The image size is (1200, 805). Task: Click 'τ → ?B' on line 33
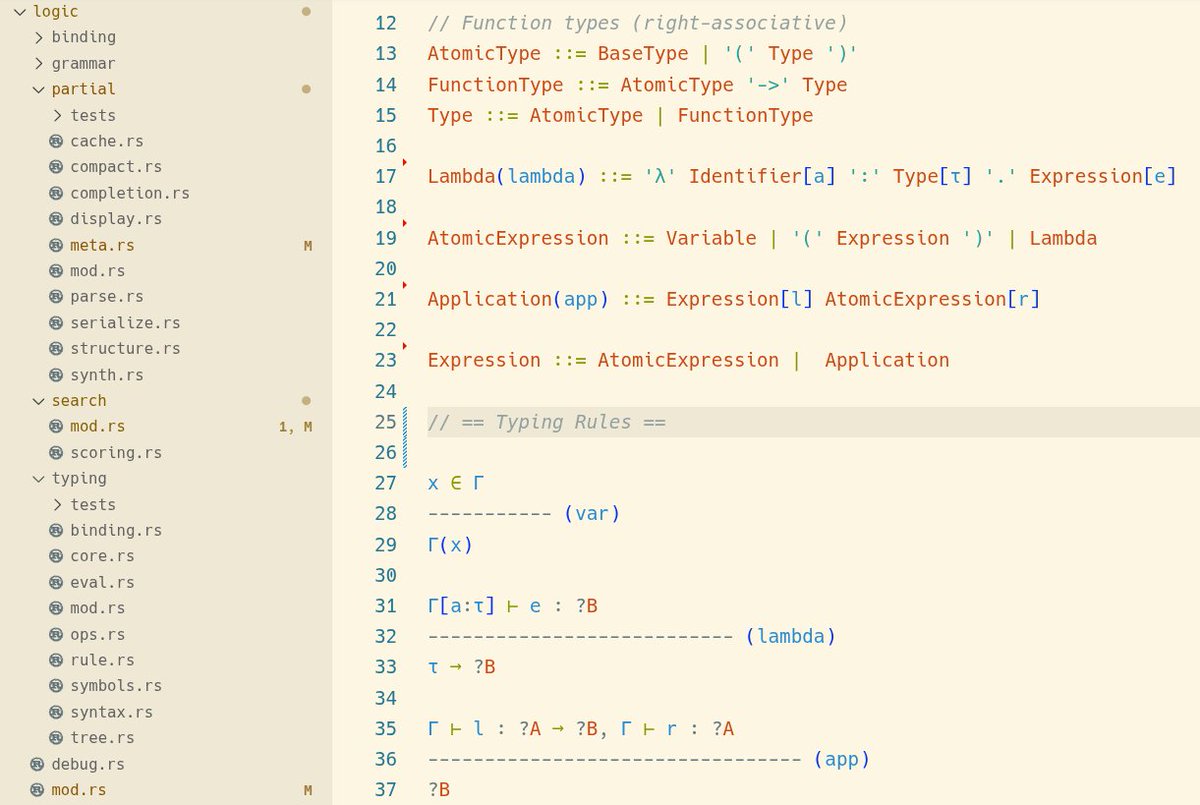click(461, 667)
